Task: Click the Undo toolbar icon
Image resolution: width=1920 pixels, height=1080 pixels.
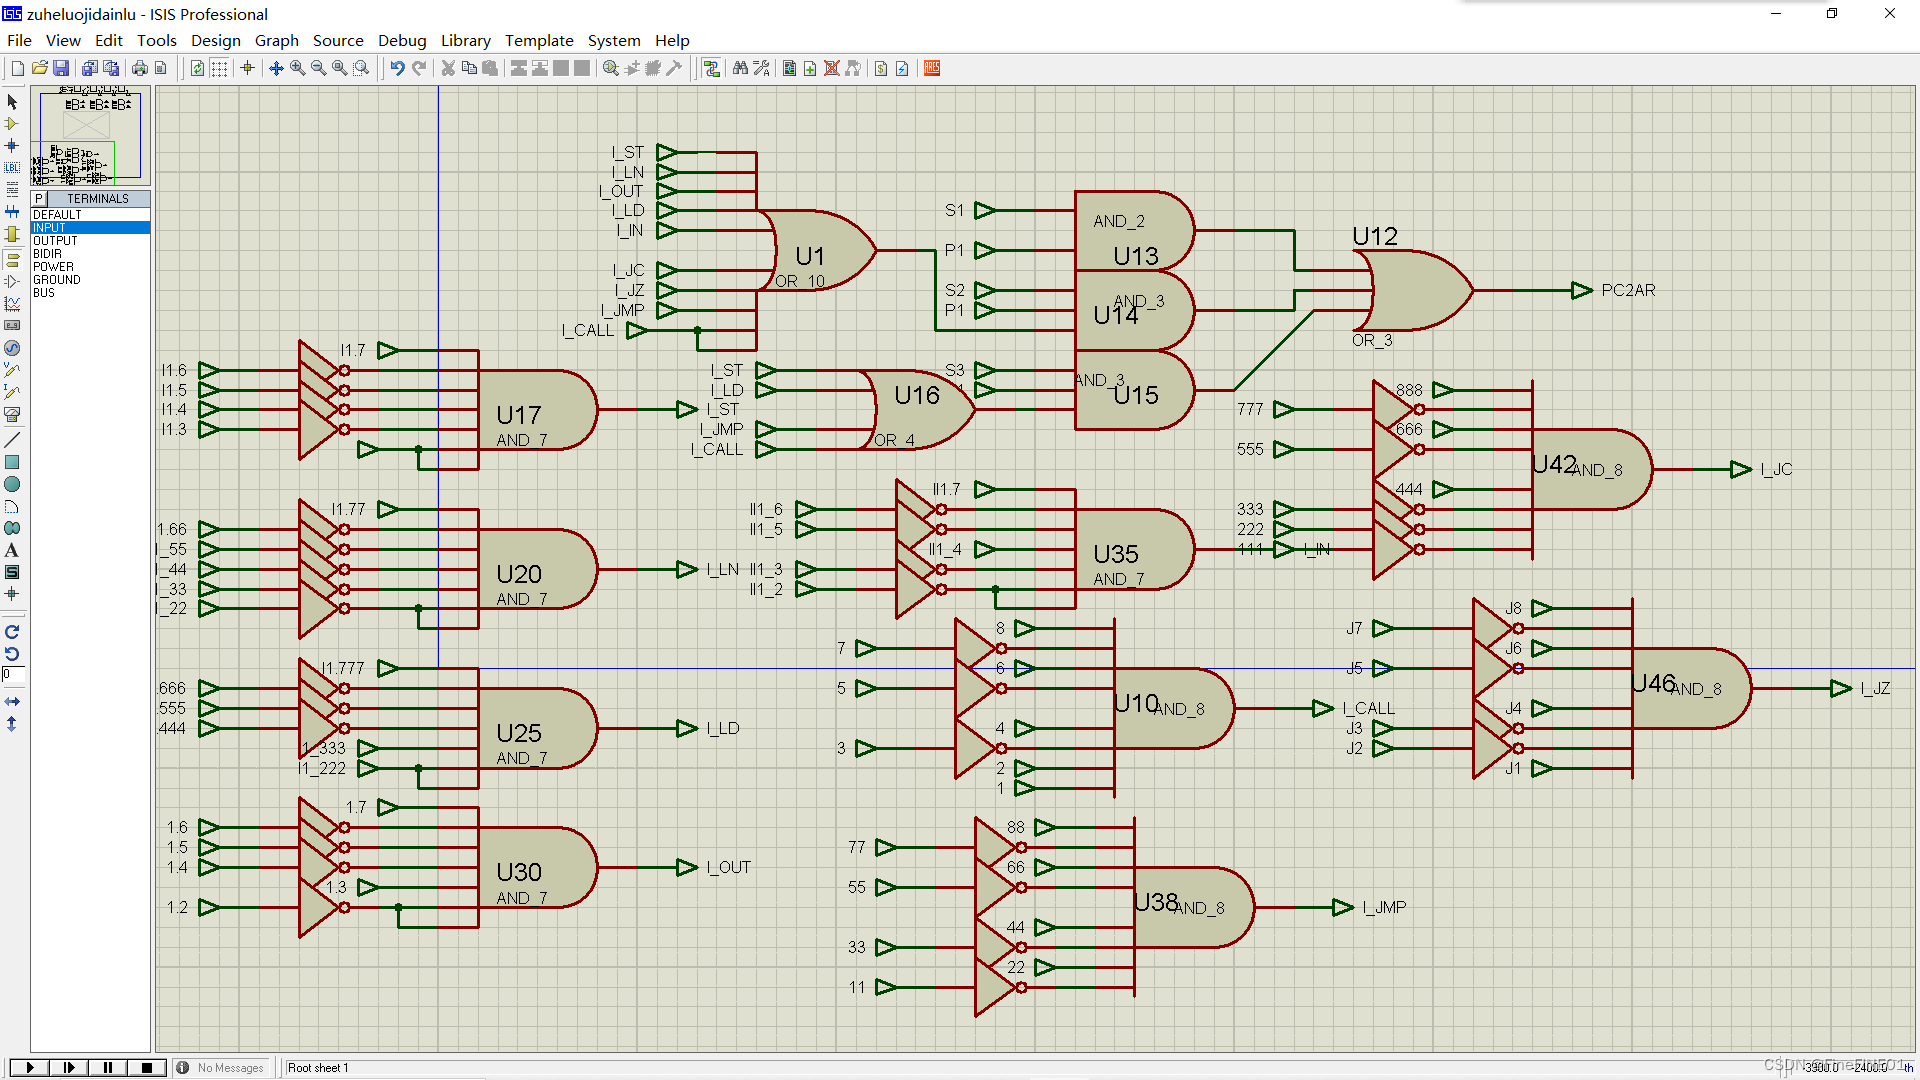Action: 397,68
